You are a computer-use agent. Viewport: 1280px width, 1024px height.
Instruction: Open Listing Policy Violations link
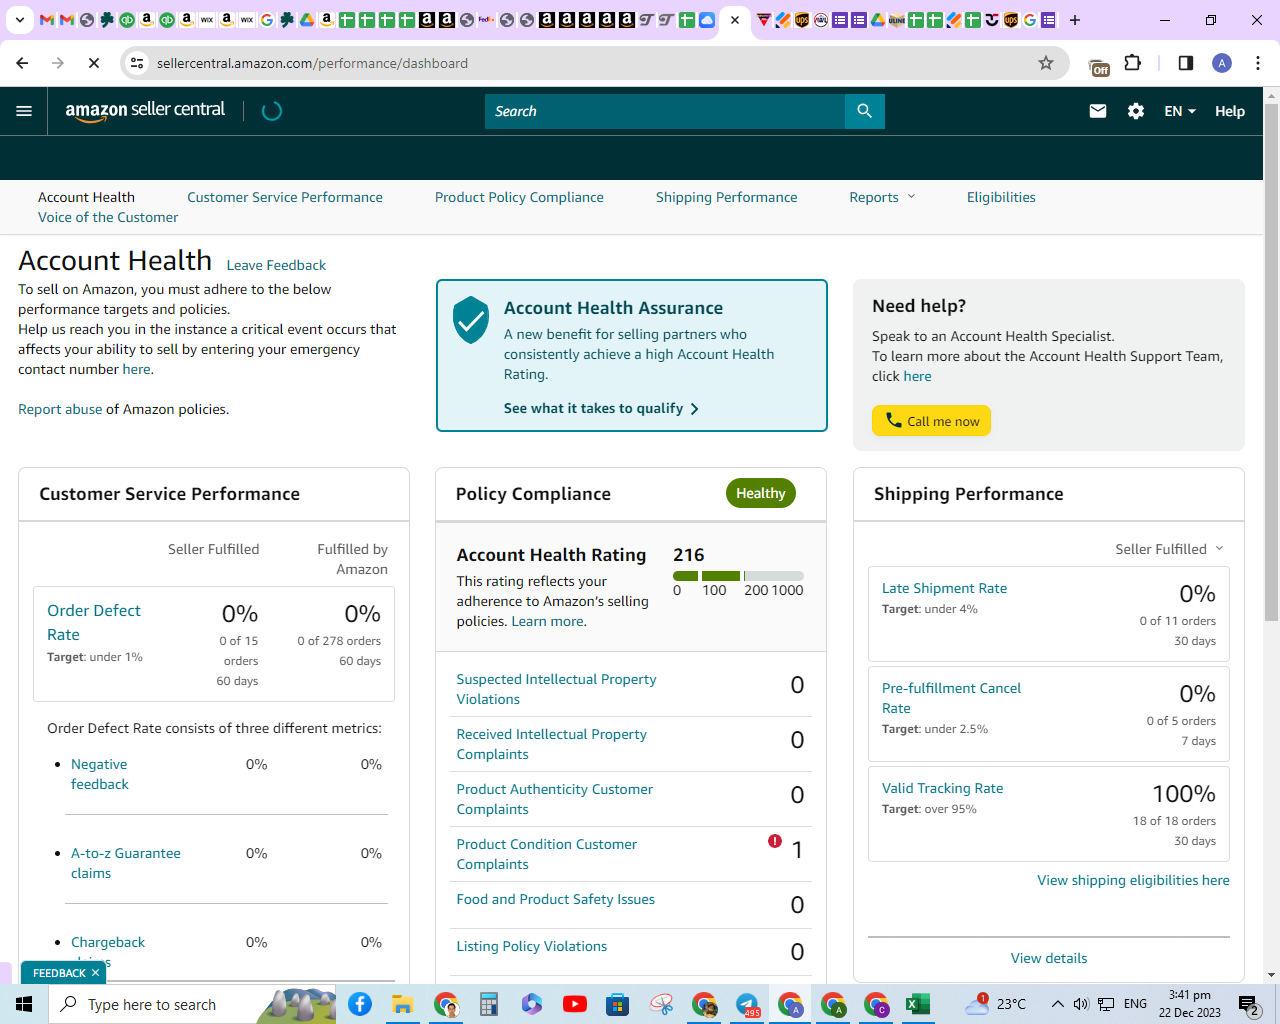tap(532, 946)
